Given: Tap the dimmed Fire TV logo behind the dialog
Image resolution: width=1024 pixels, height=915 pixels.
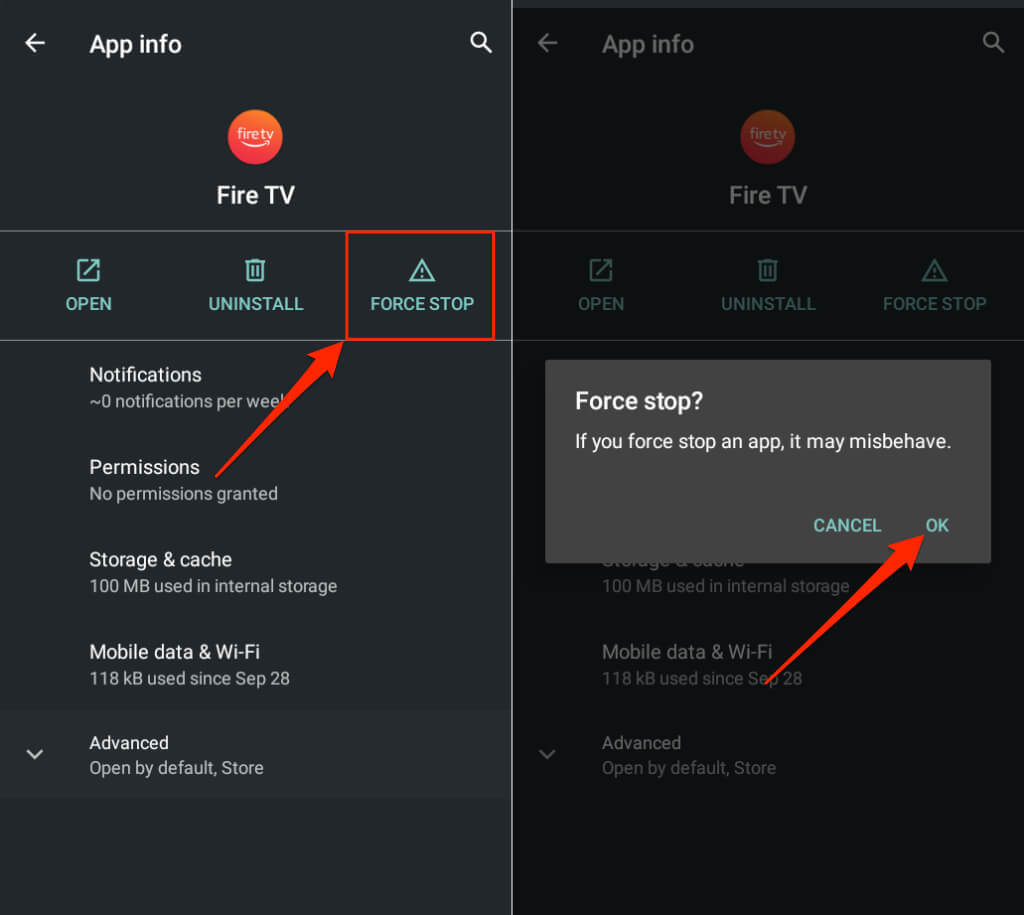Looking at the screenshot, I should 767,137.
